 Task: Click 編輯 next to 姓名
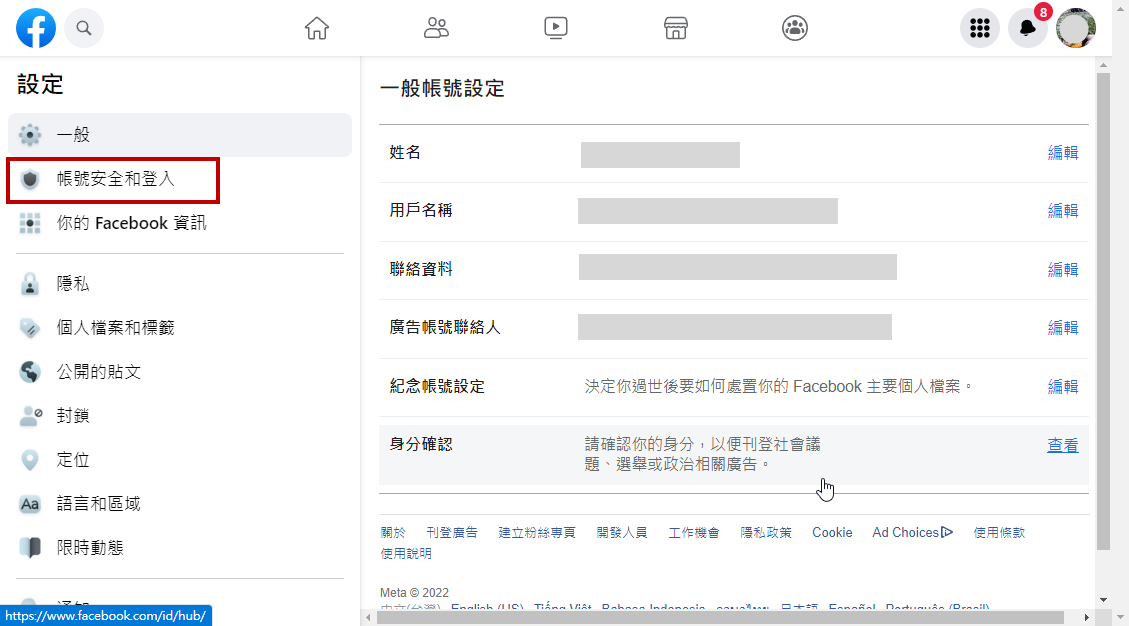[1062, 153]
